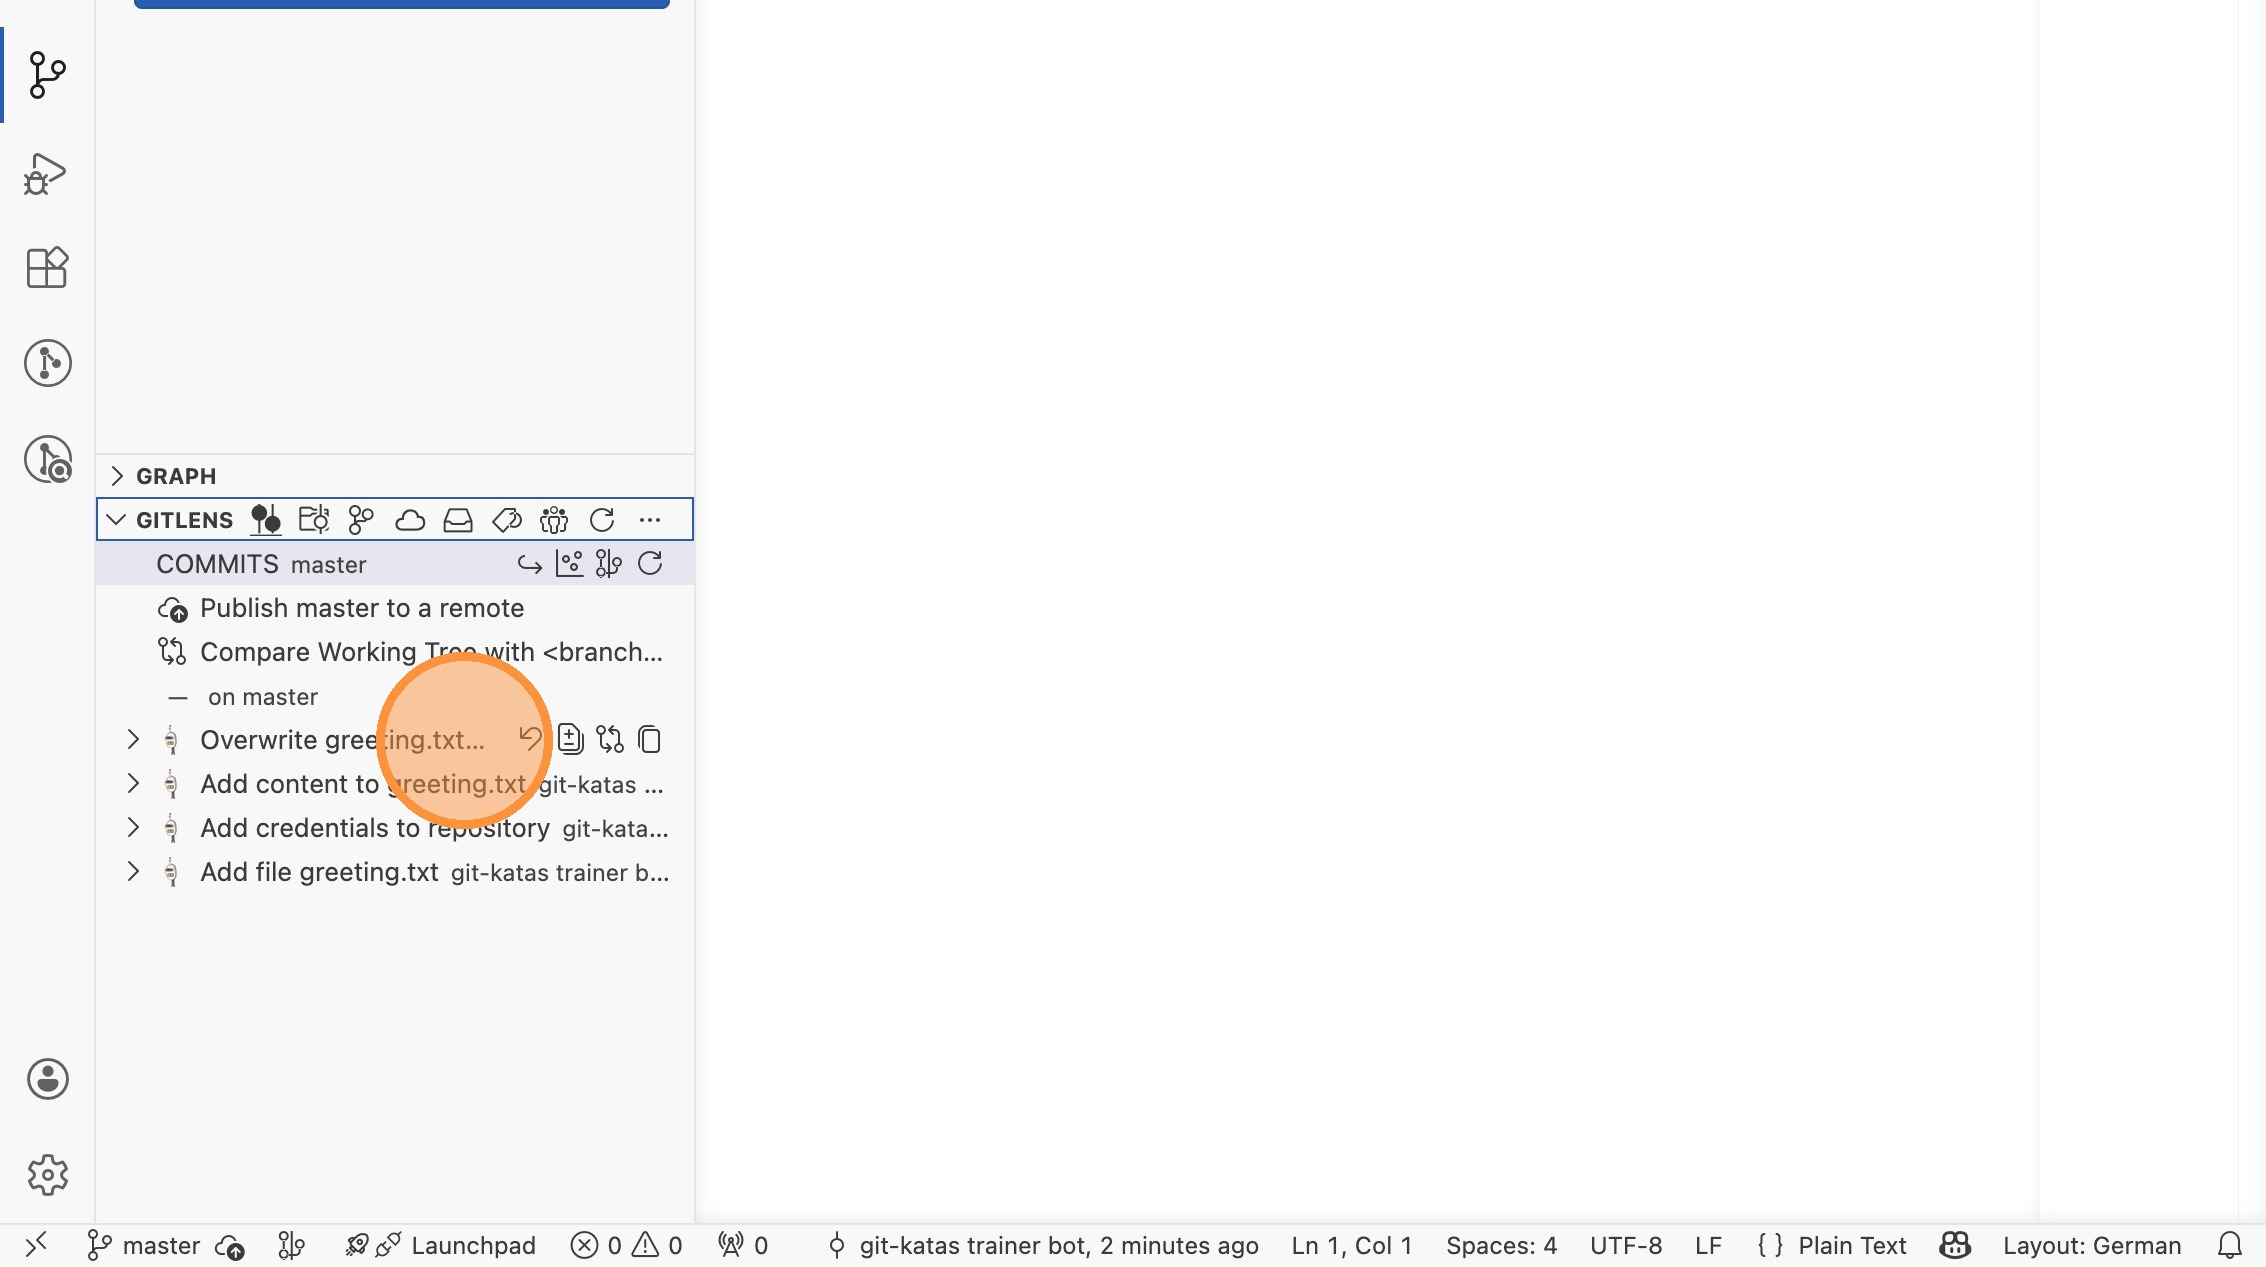Open Launchpad in the status bar
This screenshot has width=2266, height=1267.
click(472, 1246)
